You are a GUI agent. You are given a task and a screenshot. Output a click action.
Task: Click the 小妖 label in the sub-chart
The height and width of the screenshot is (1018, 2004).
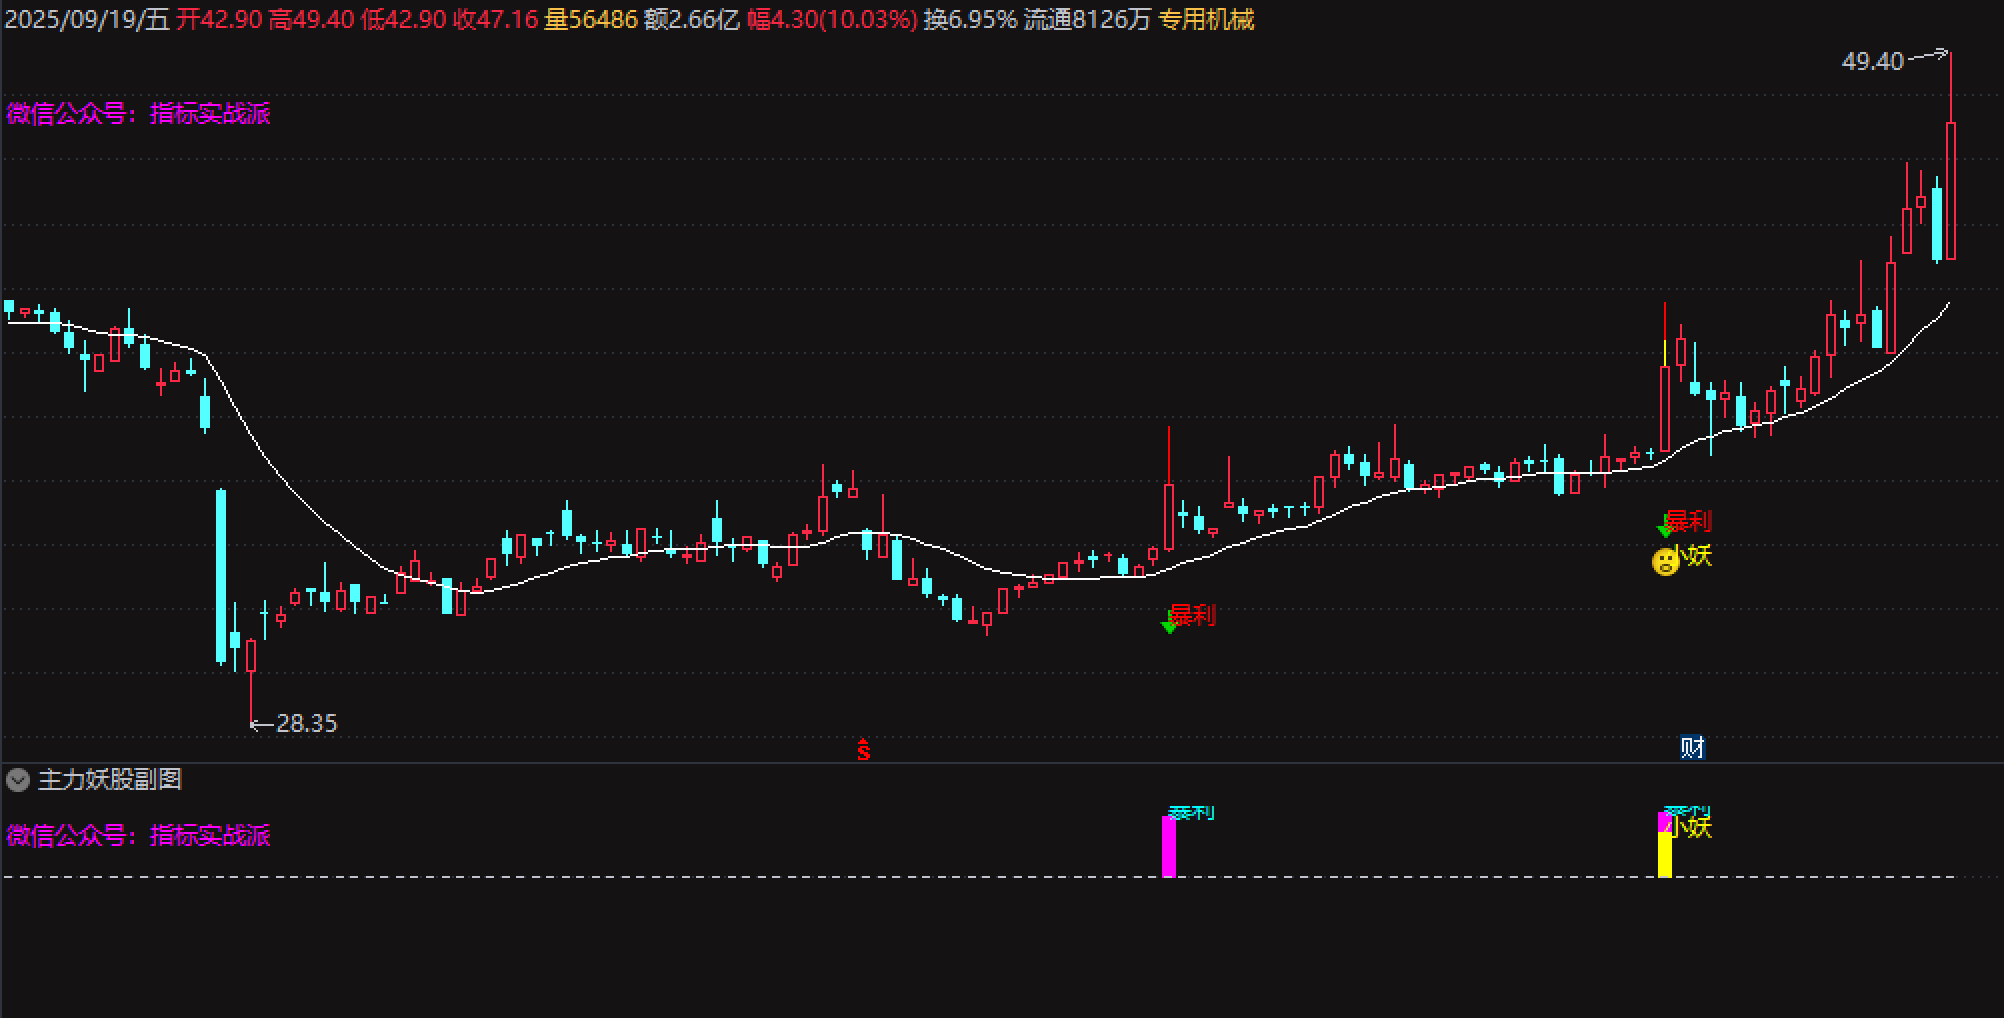[x=1692, y=828]
